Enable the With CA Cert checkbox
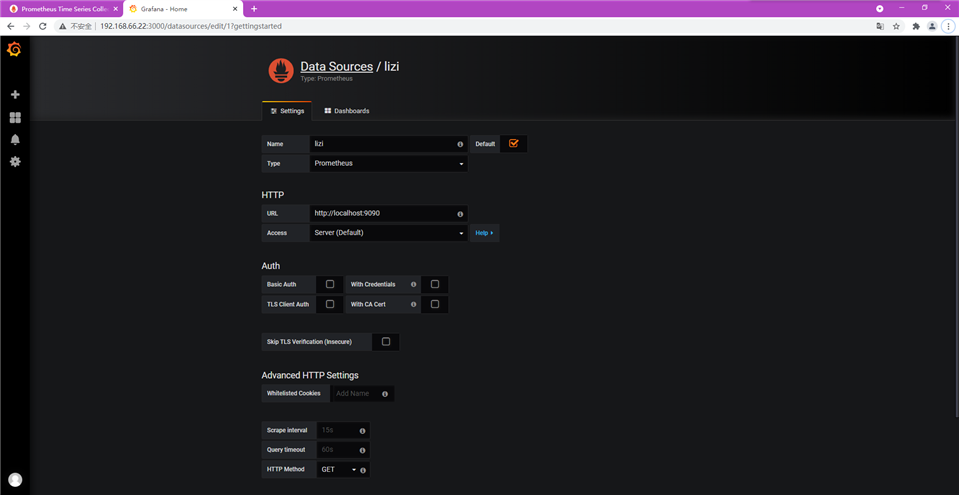 tap(435, 304)
